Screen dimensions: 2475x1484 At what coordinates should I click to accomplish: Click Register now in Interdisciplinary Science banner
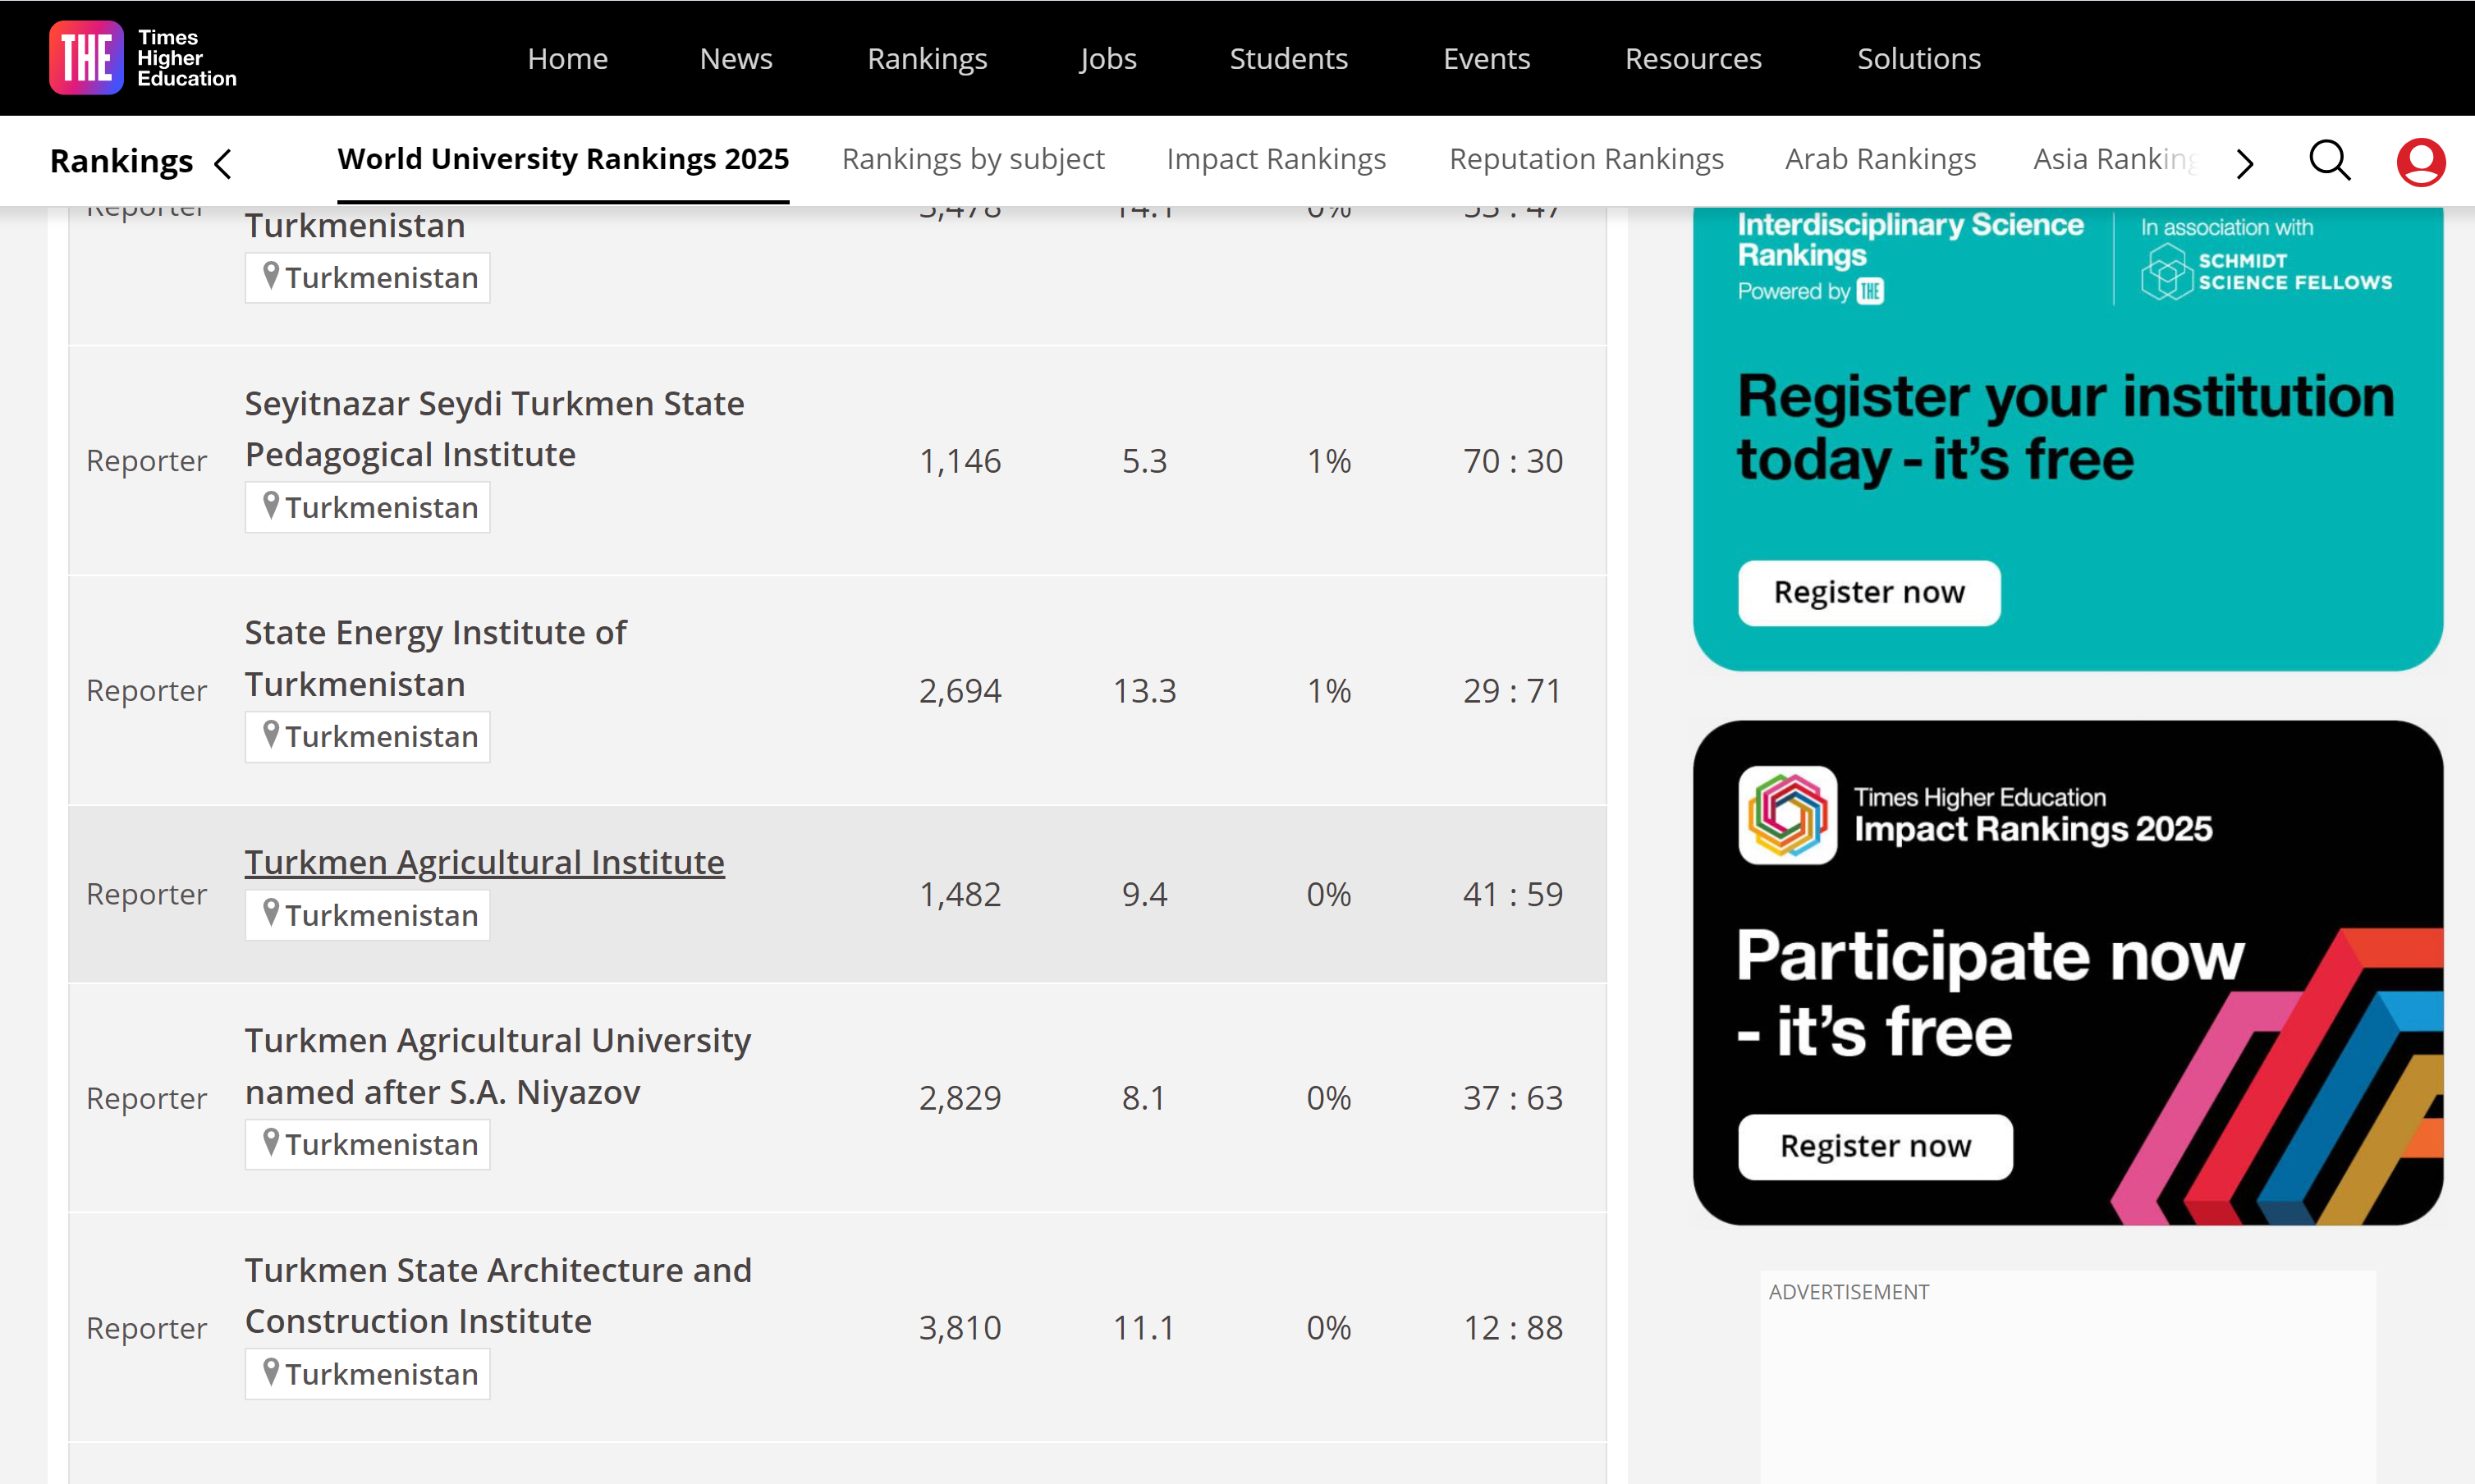pos(1868,592)
